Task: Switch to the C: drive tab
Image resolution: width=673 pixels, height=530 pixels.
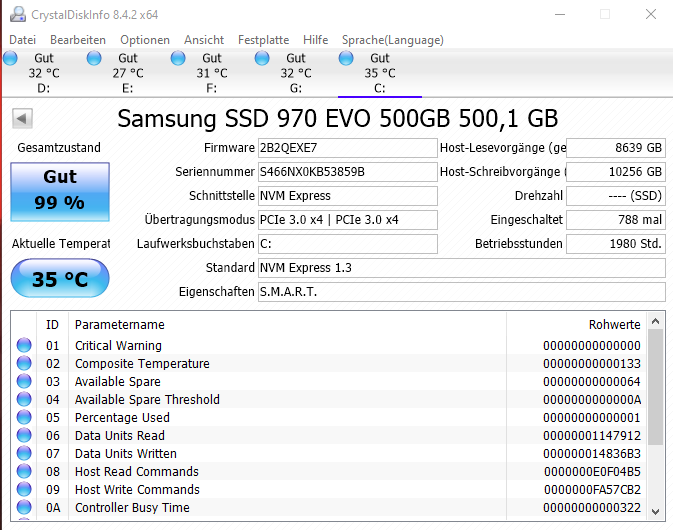Action: (x=380, y=73)
